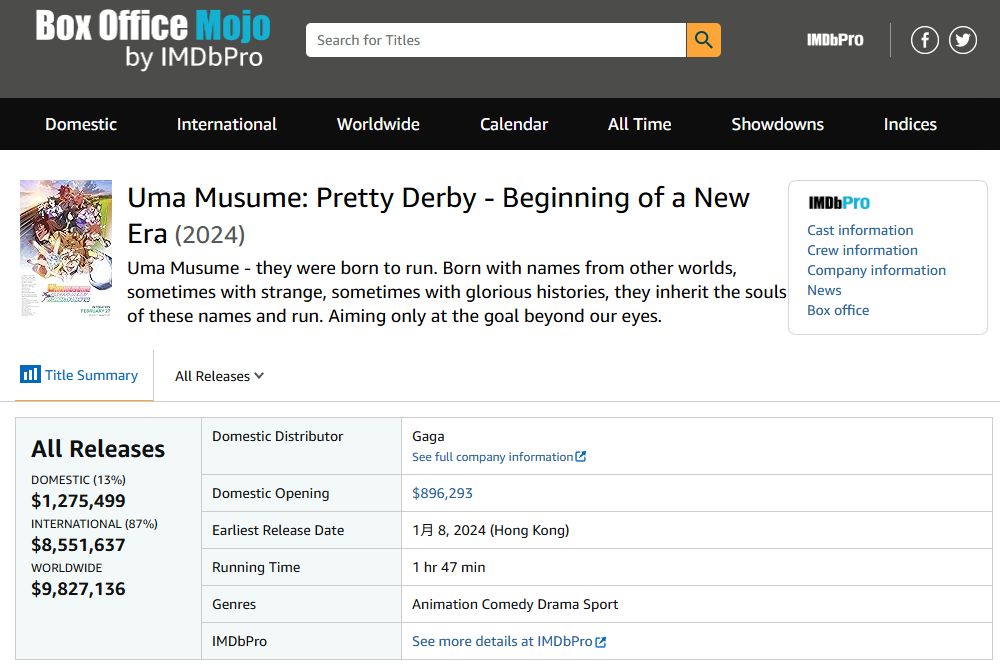
Task: Open Crew information link
Action: [862, 250]
